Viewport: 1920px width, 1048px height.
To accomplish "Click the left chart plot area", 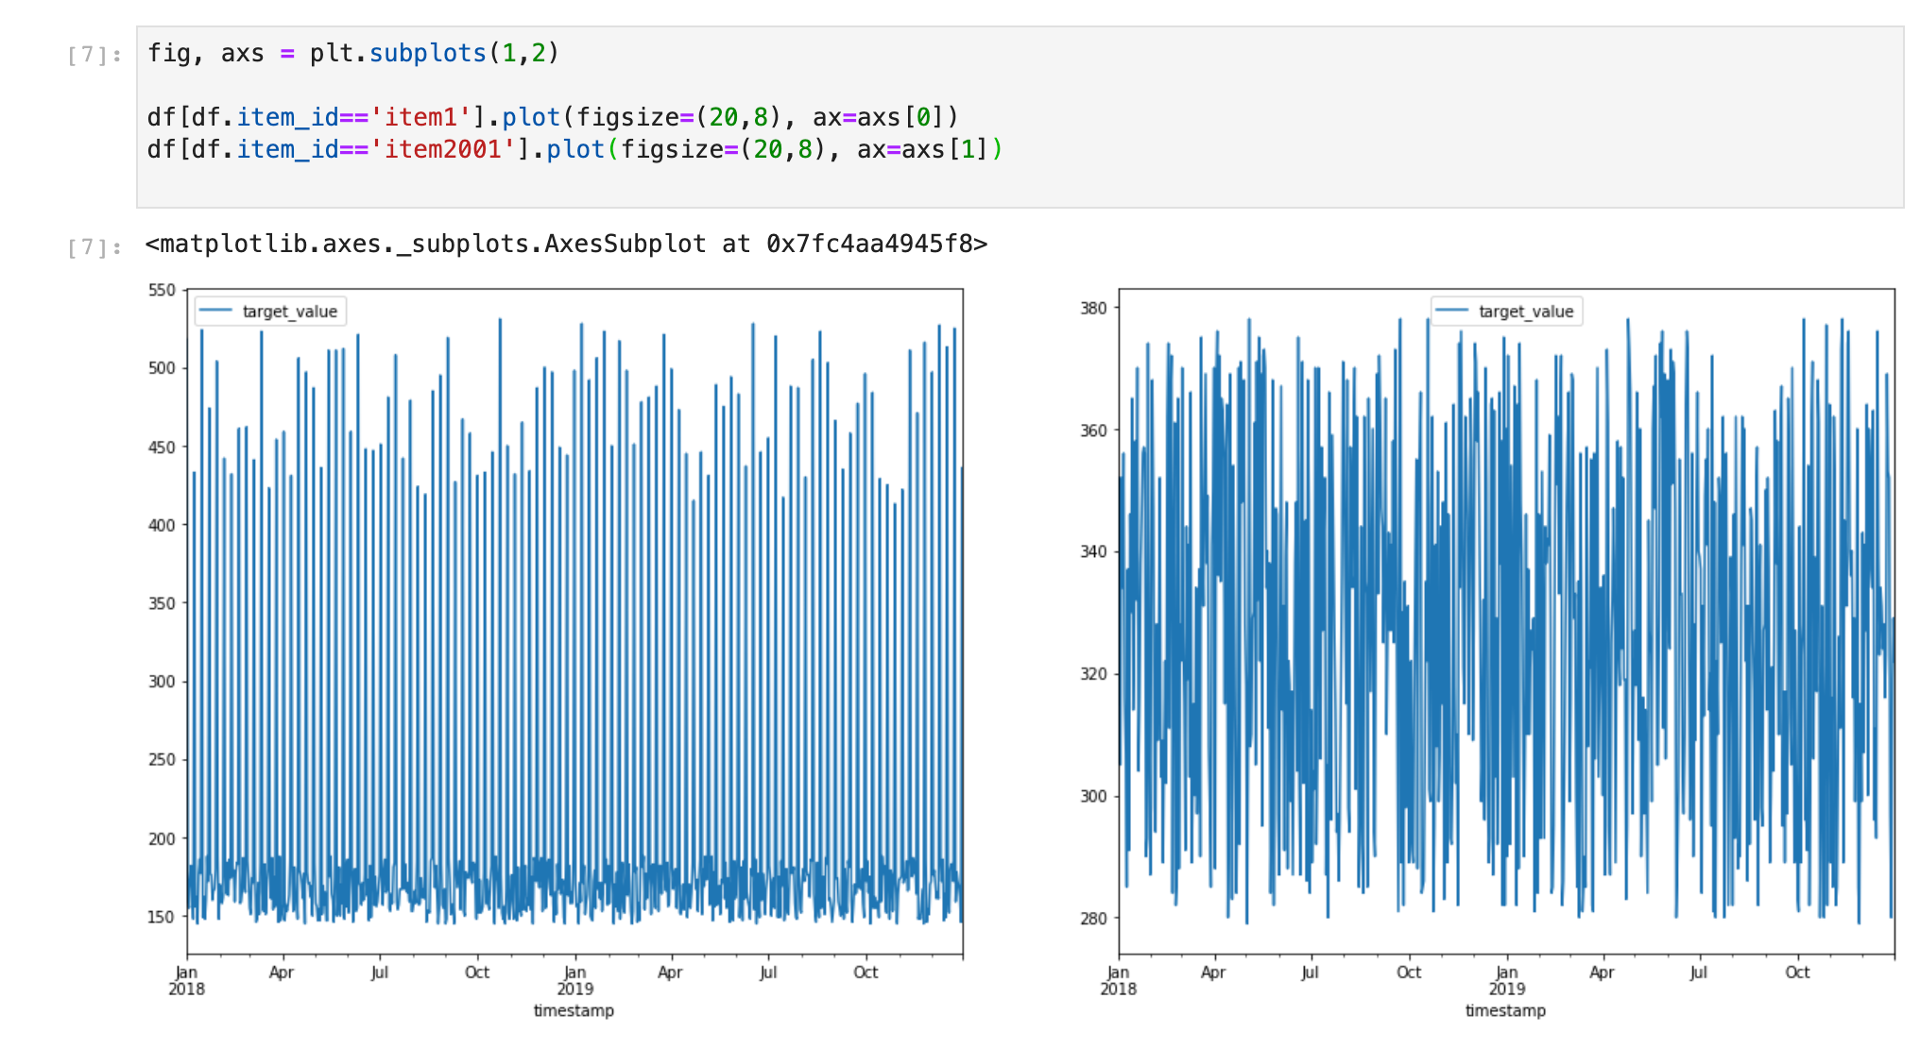I will tap(575, 622).
